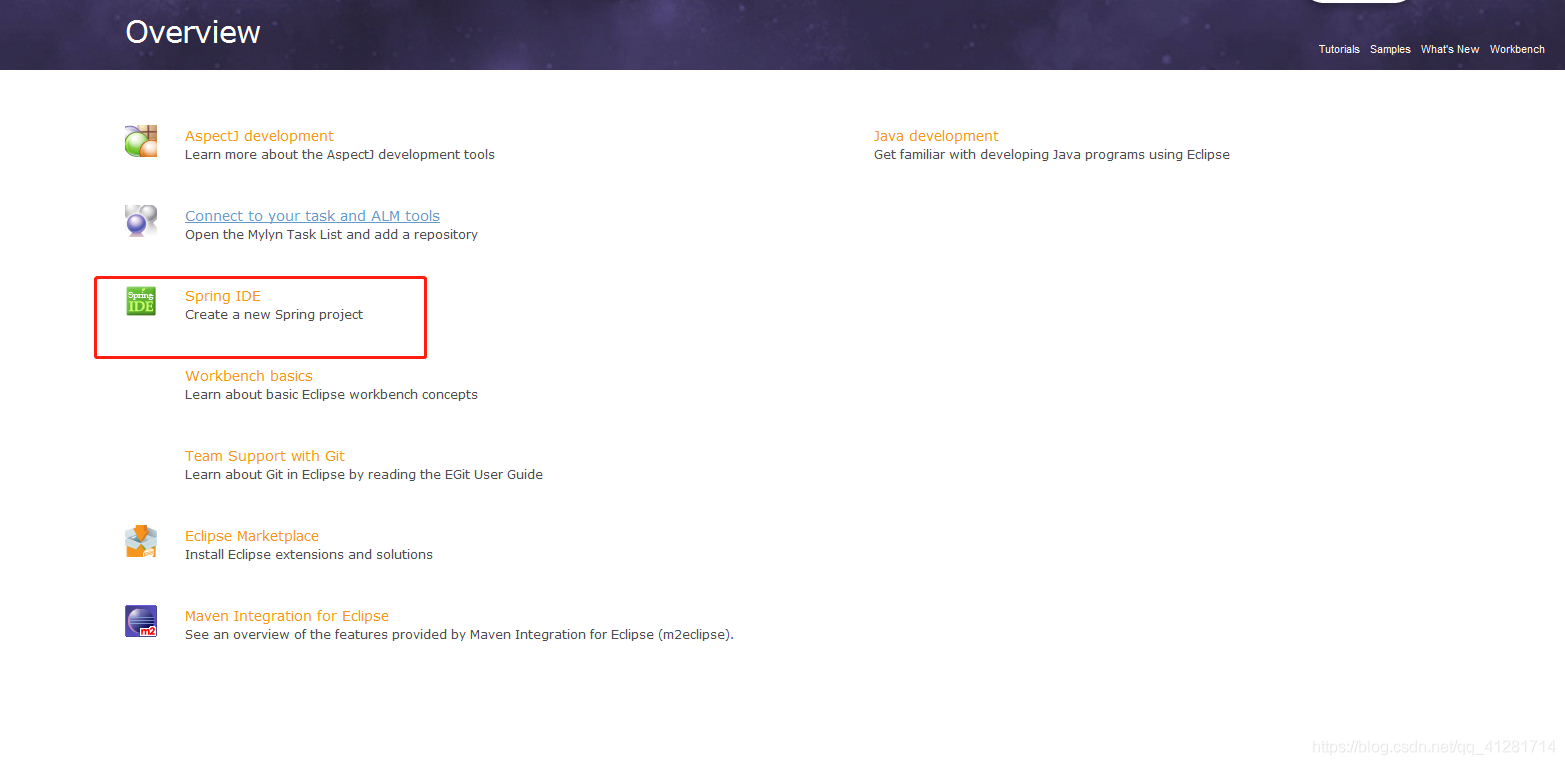
Task: Open the AspectJ development link
Action: pos(259,136)
